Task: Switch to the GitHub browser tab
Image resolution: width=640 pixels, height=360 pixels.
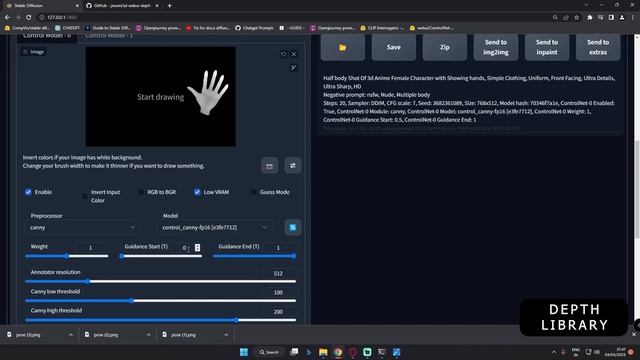Action: 122,6
